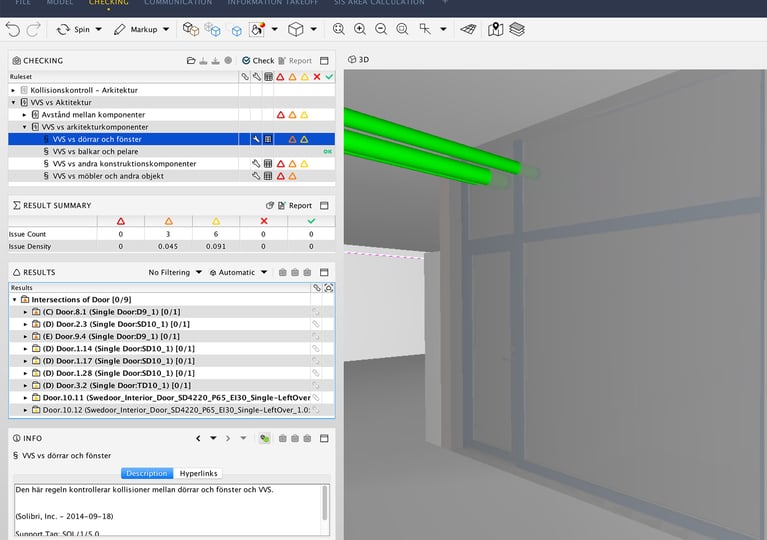Open the CHECKING tab

point(109,3)
